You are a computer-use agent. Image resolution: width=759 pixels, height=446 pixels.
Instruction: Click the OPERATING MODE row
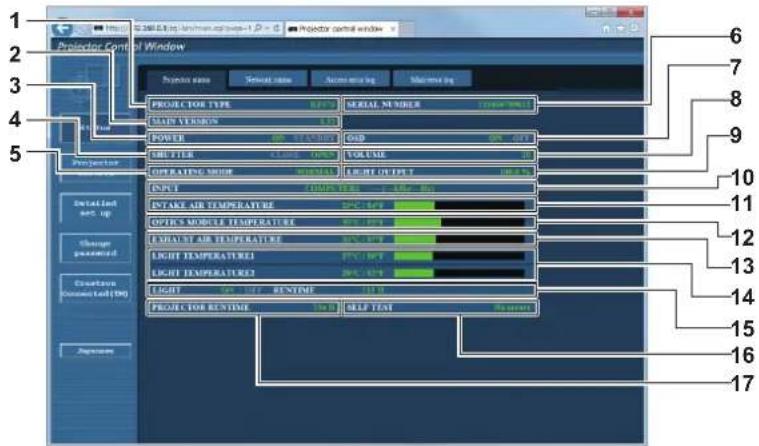point(243,172)
